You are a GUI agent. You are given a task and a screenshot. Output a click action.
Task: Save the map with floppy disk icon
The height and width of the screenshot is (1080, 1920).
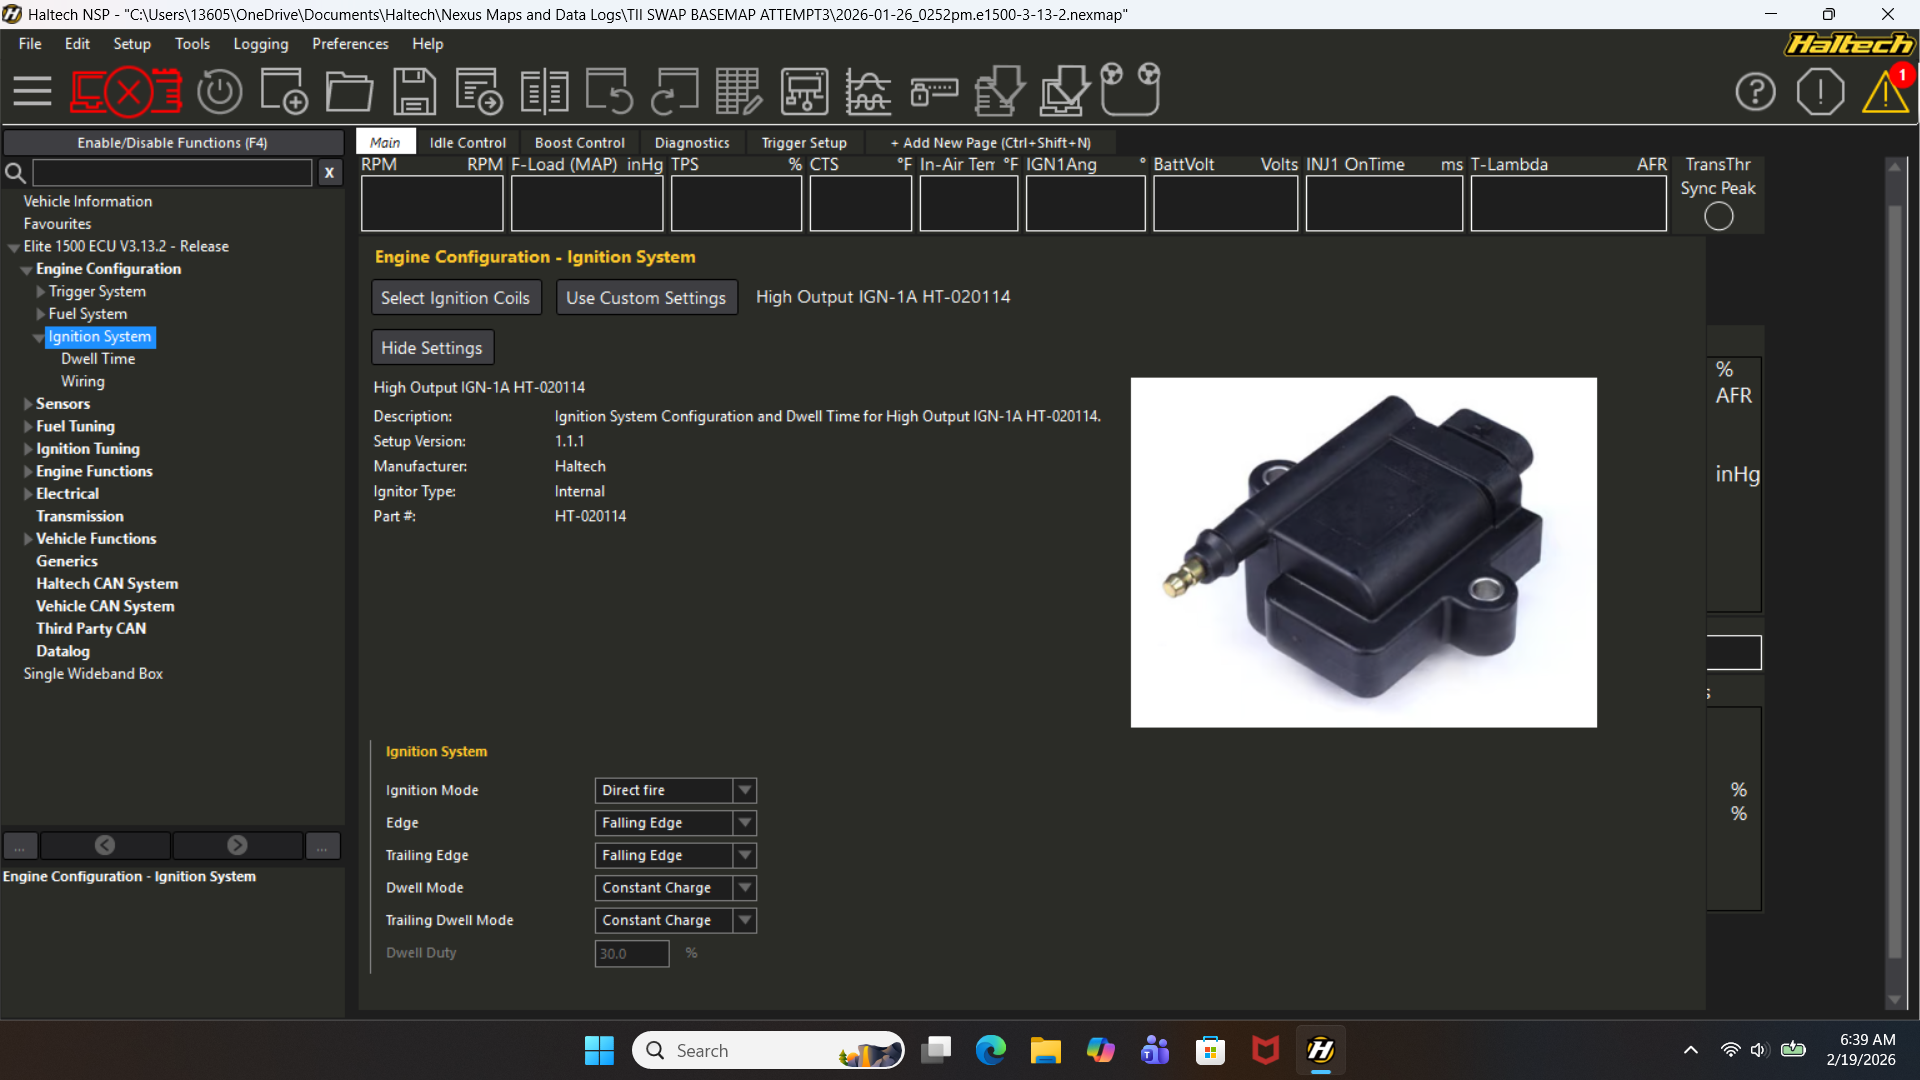(x=414, y=92)
